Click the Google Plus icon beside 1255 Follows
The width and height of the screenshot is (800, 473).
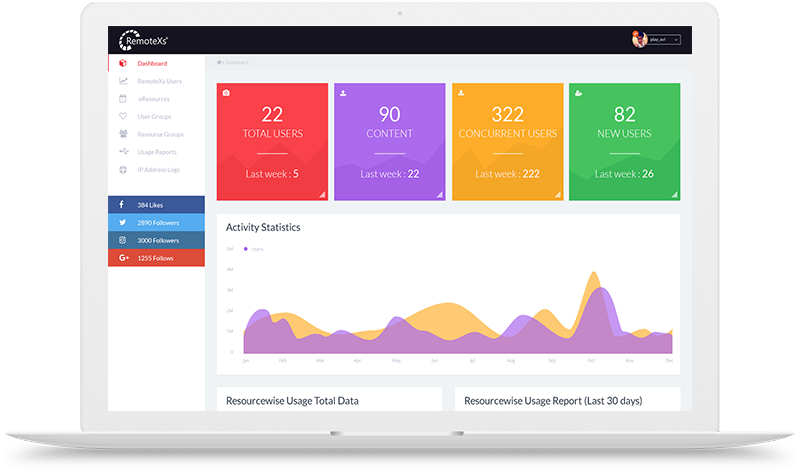click(123, 258)
